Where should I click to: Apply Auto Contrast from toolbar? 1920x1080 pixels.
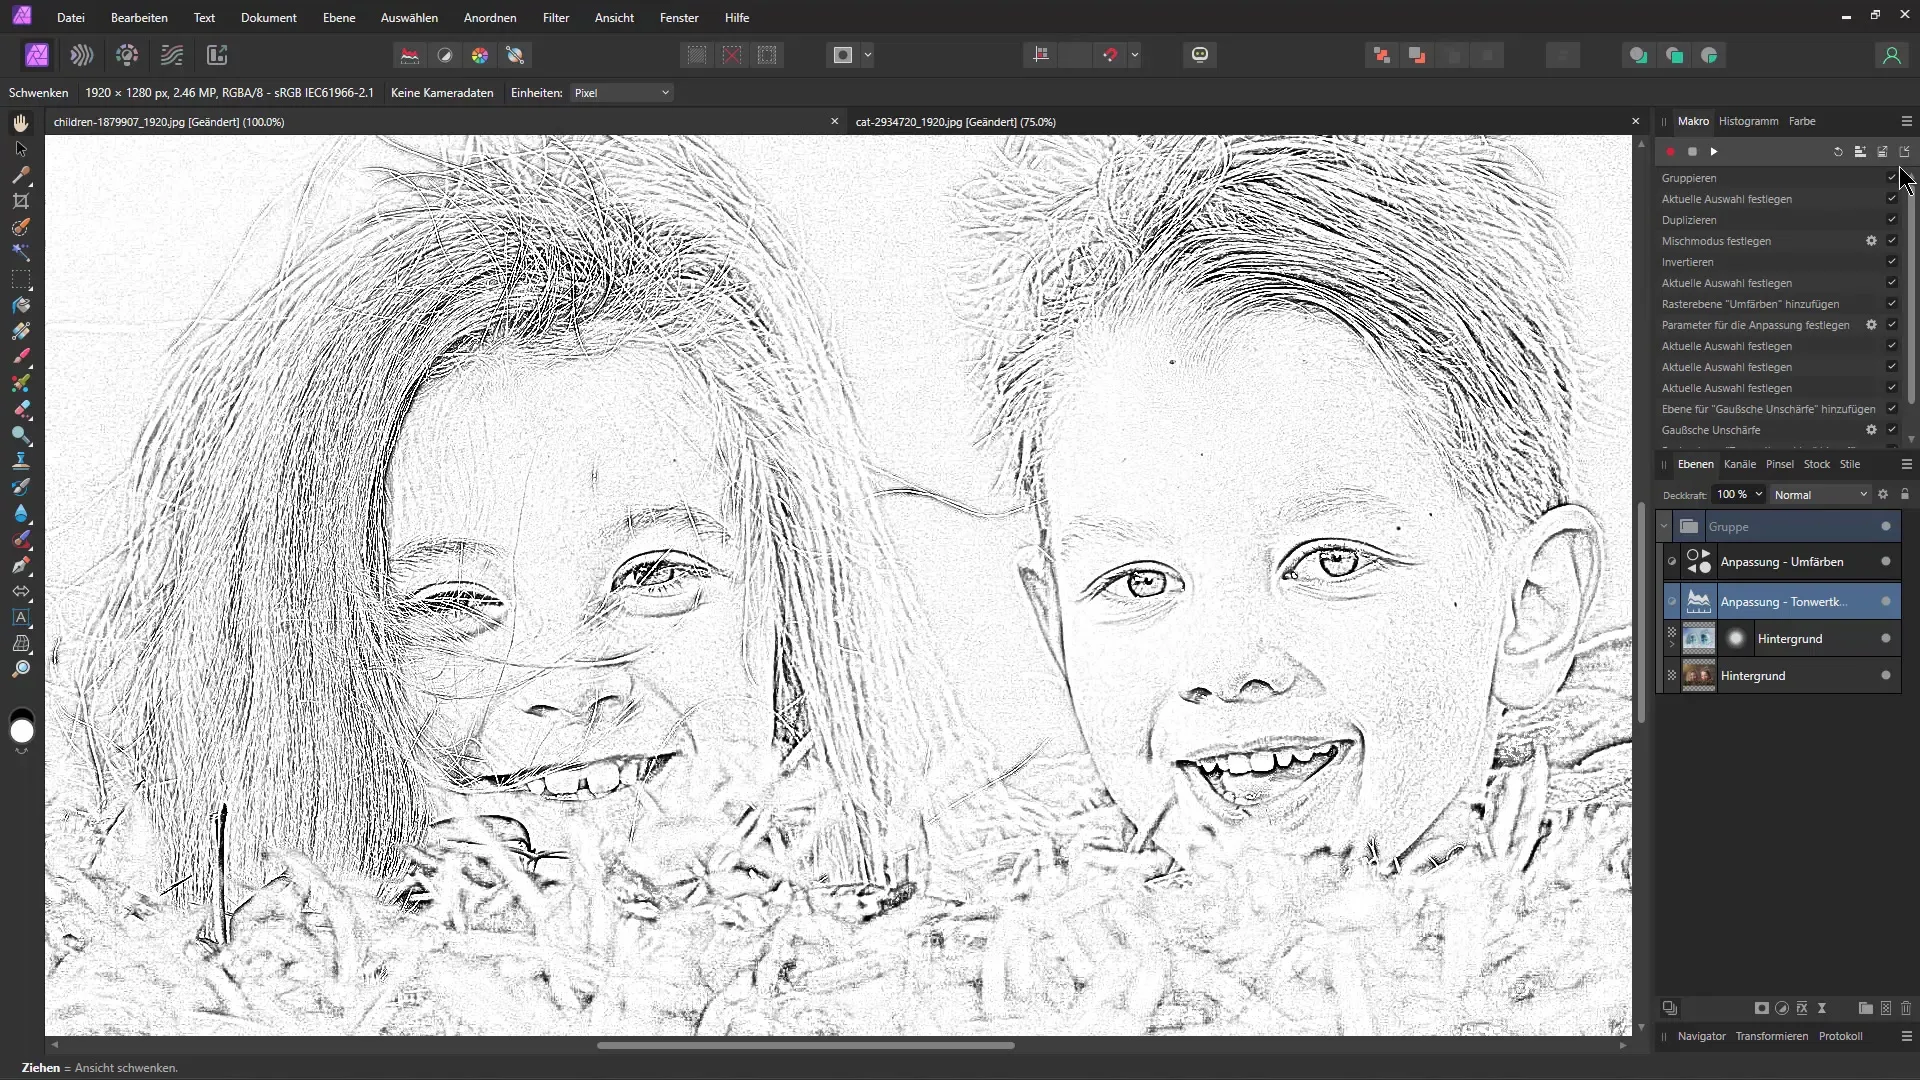[445, 55]
